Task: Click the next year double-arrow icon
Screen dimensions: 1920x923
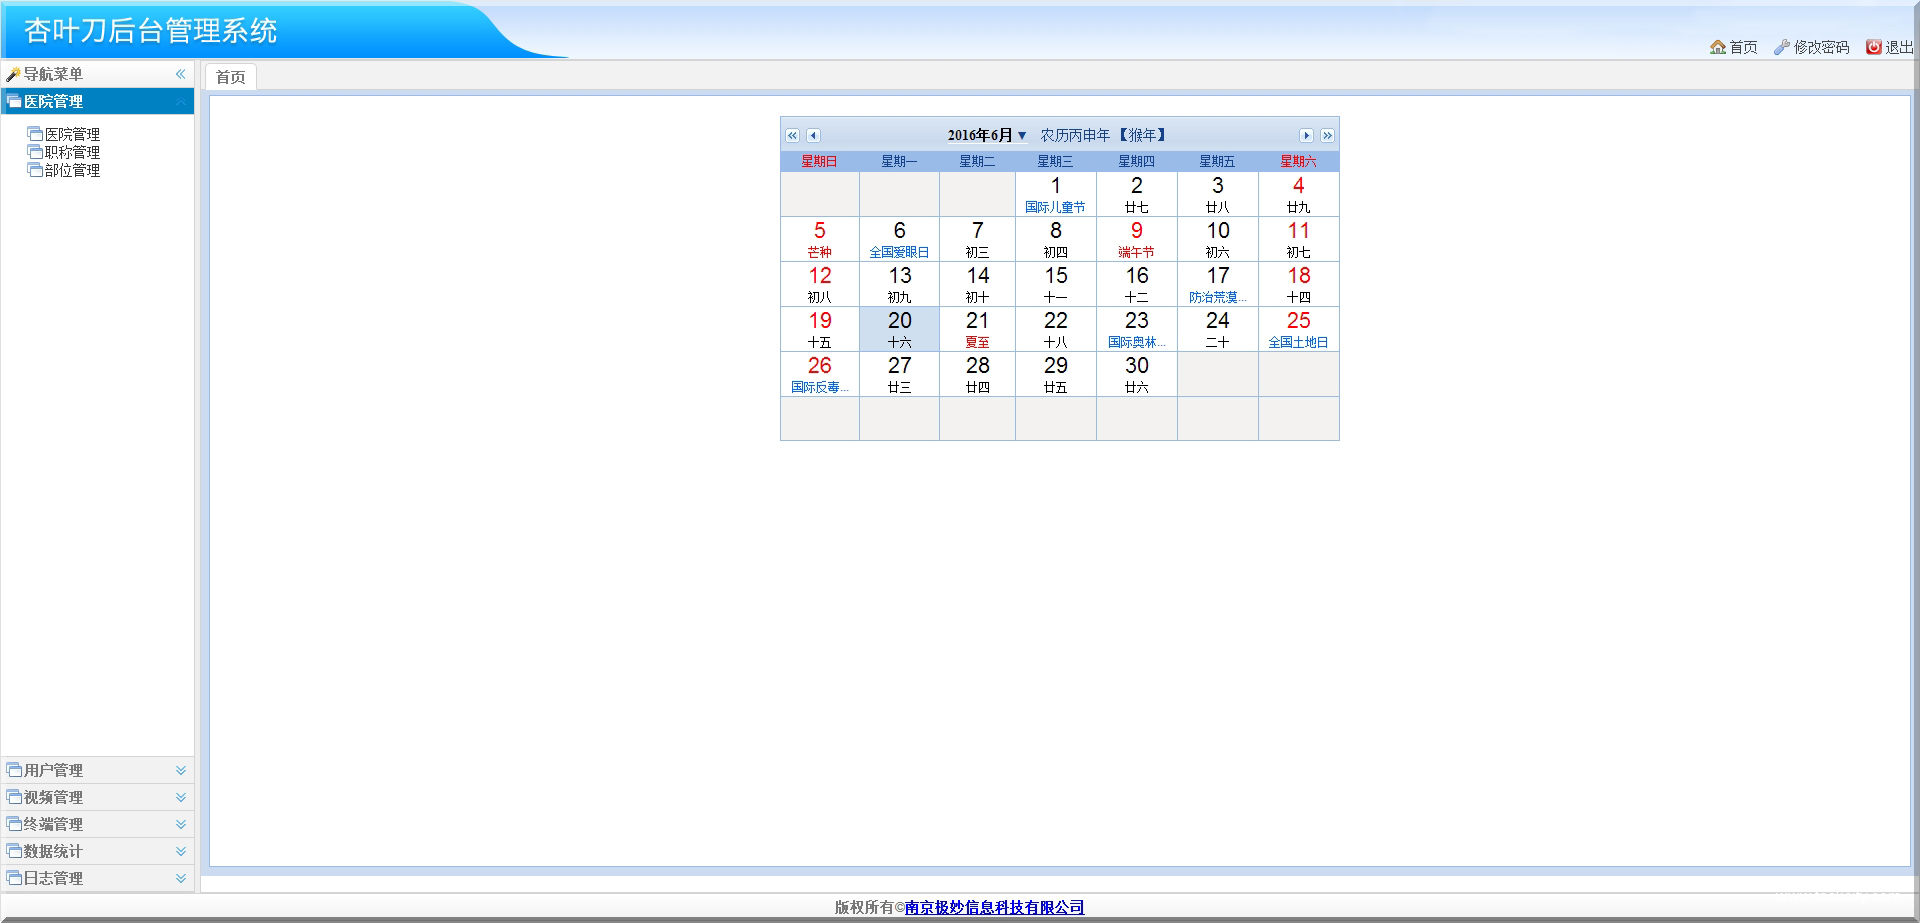Action: pyautogui.click(x=1327, y=136)
